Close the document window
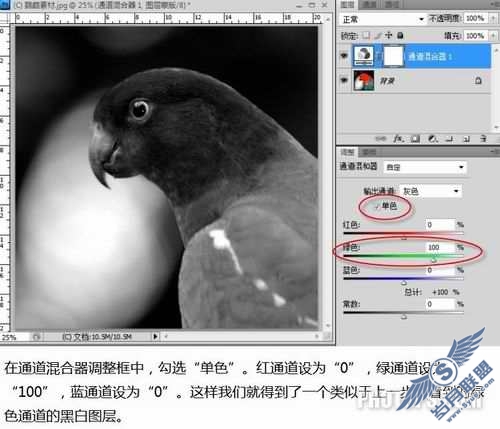500x429 pixels. 325,5
